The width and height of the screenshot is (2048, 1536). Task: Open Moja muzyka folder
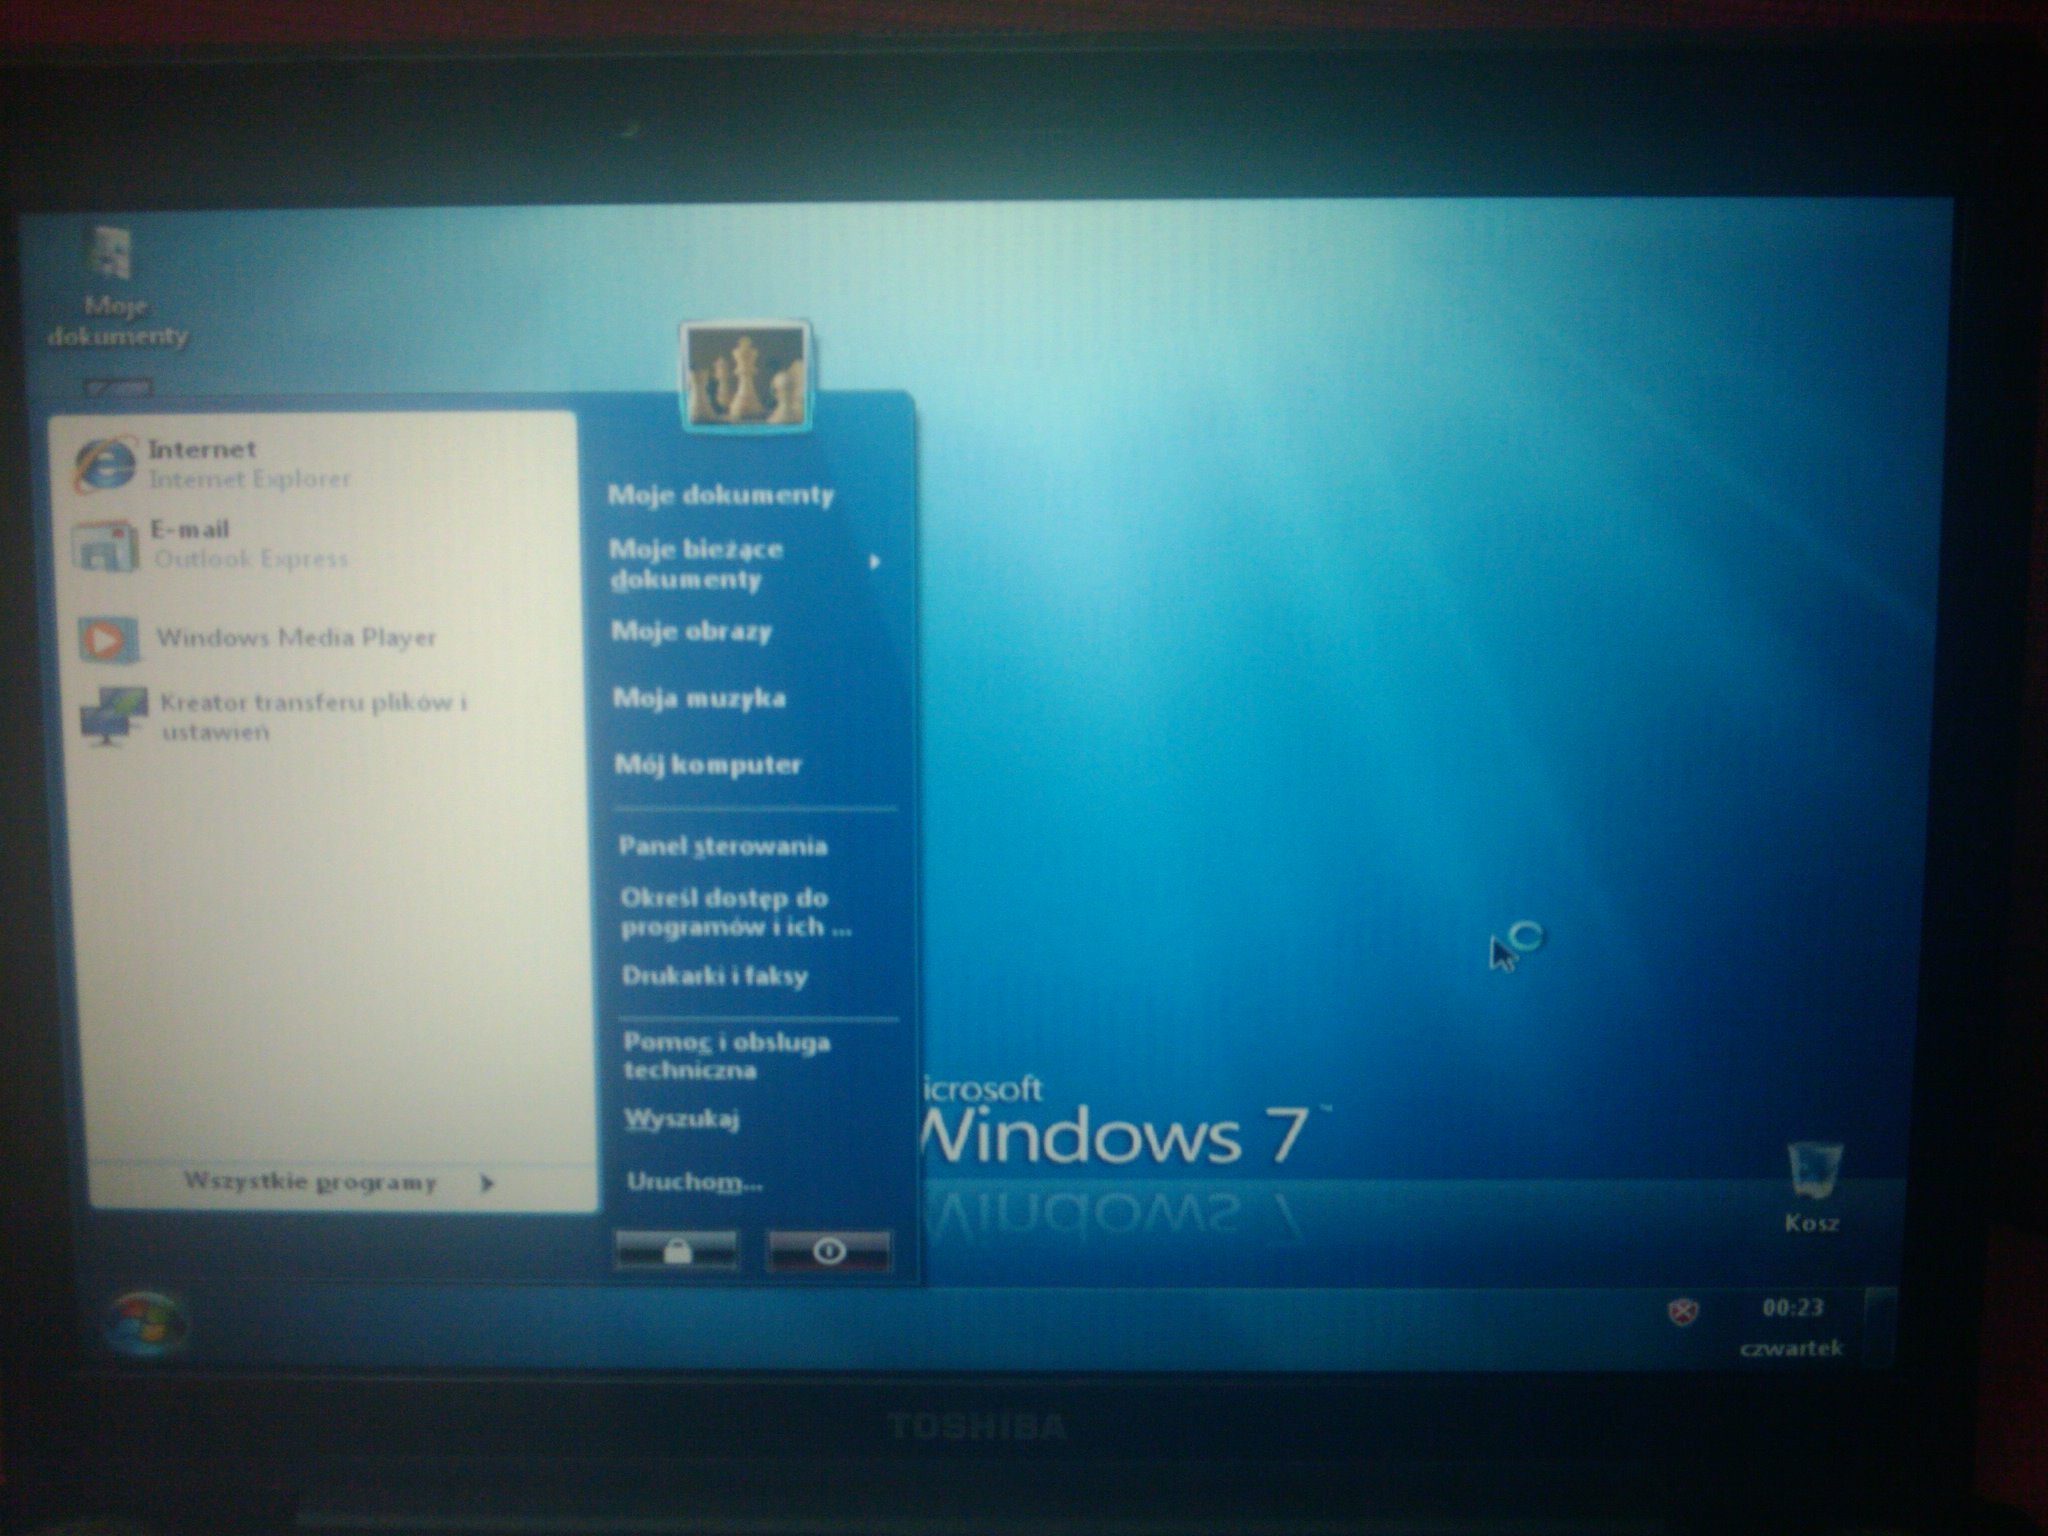click(x=699, y=698)
